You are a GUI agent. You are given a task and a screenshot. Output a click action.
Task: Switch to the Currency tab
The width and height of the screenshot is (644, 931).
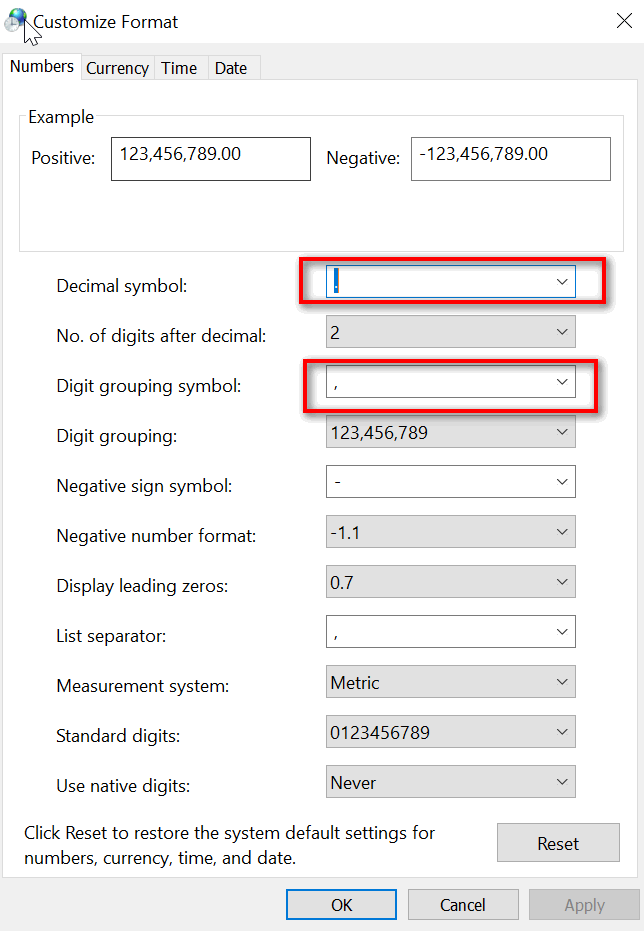coord(117,68)
